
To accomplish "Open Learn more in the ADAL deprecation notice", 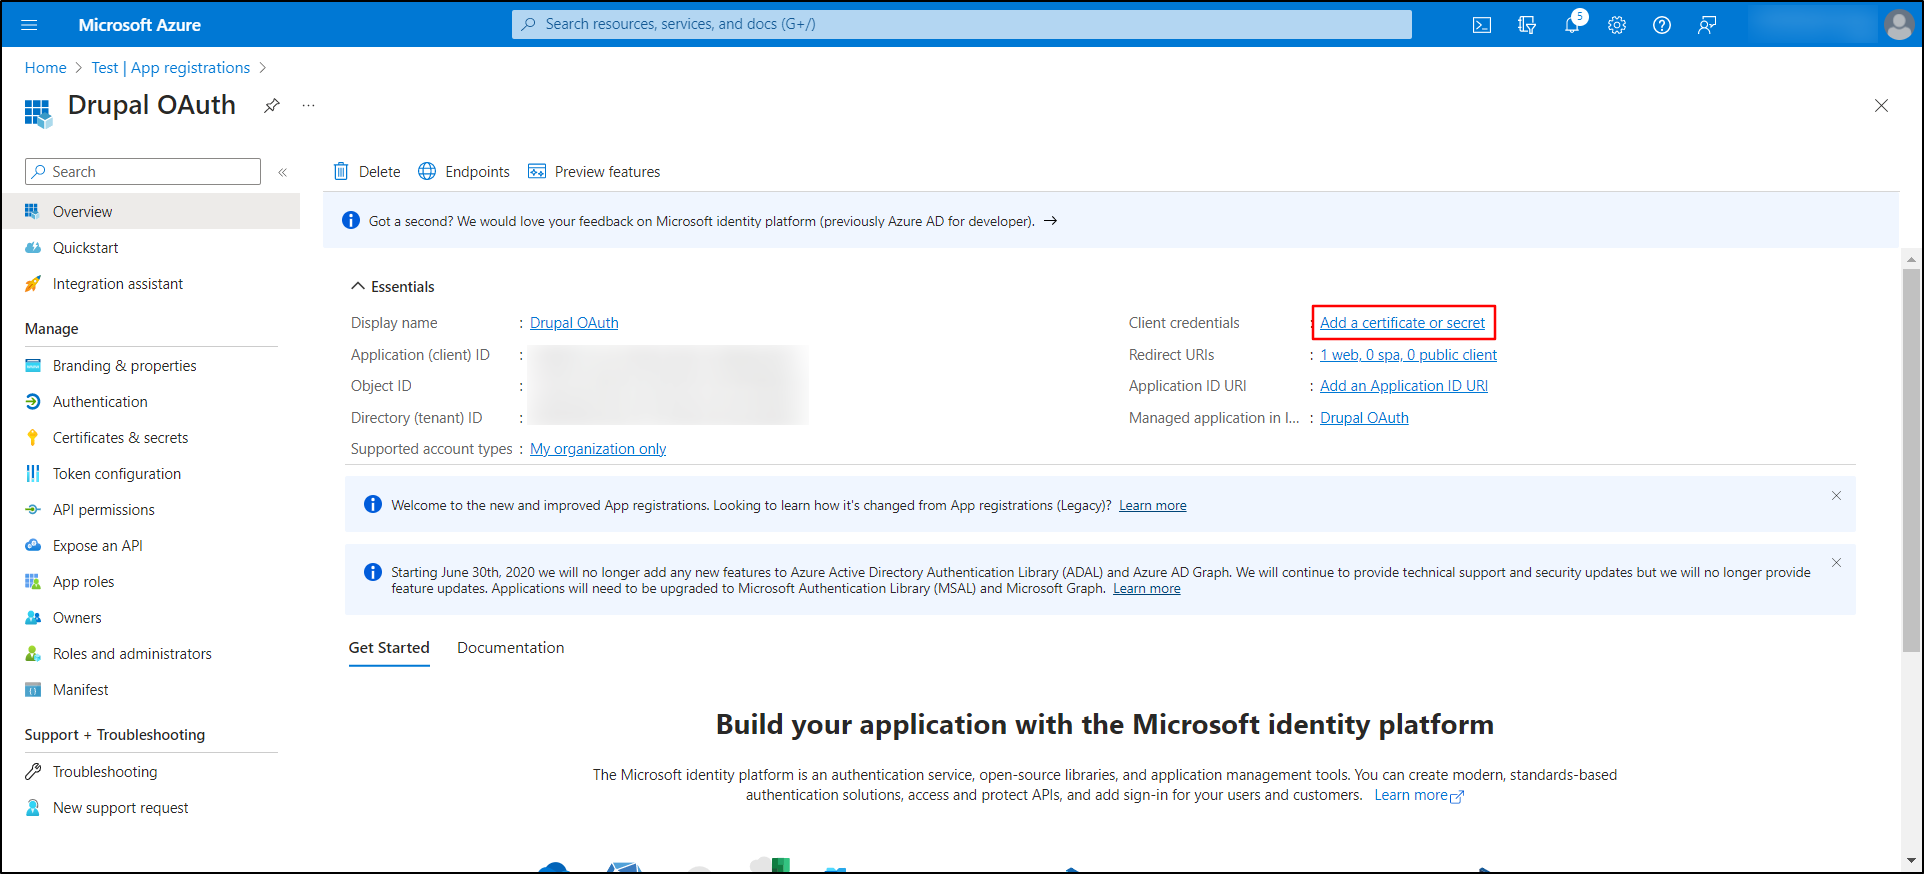I will coord(1146,589).
